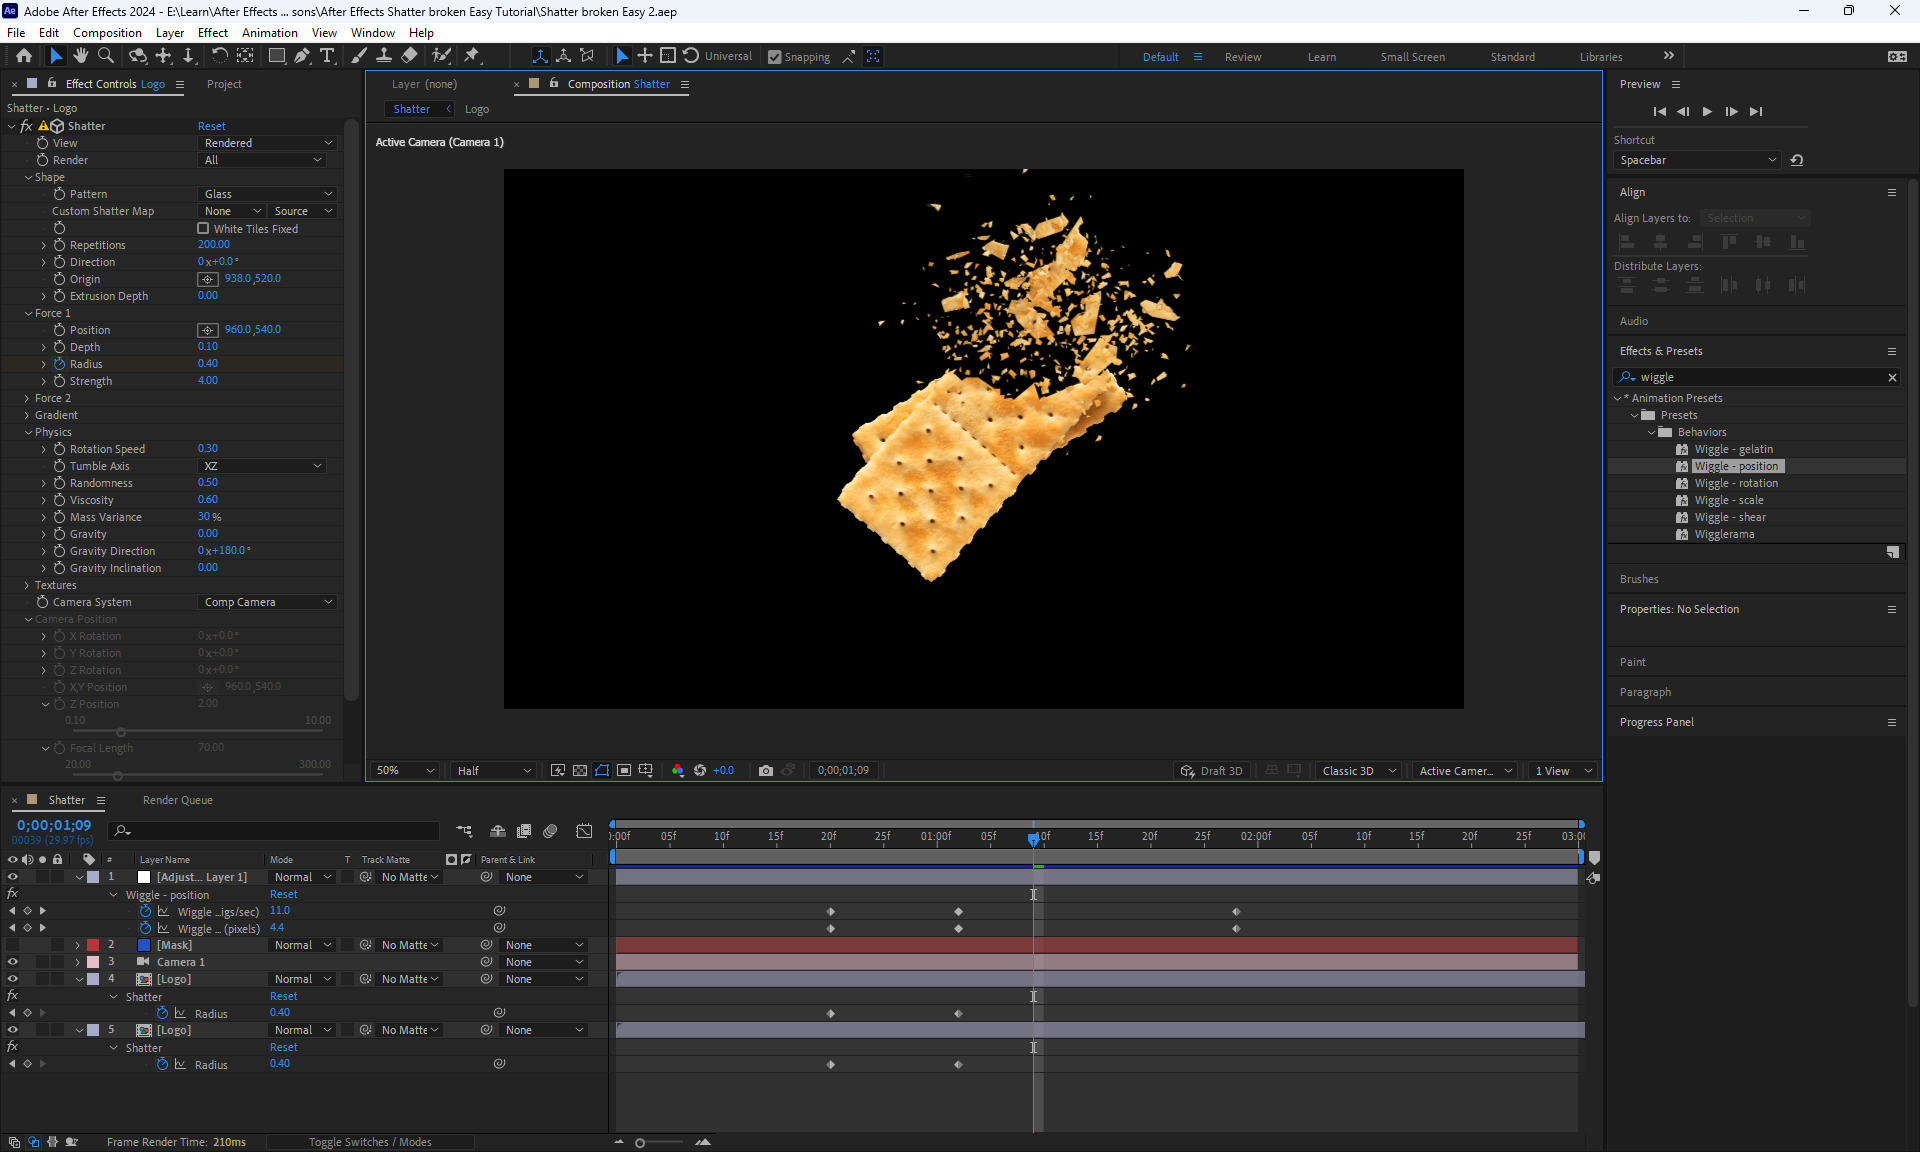Open the Composition menu
1920x1152 pixels.
coord(107,32)
